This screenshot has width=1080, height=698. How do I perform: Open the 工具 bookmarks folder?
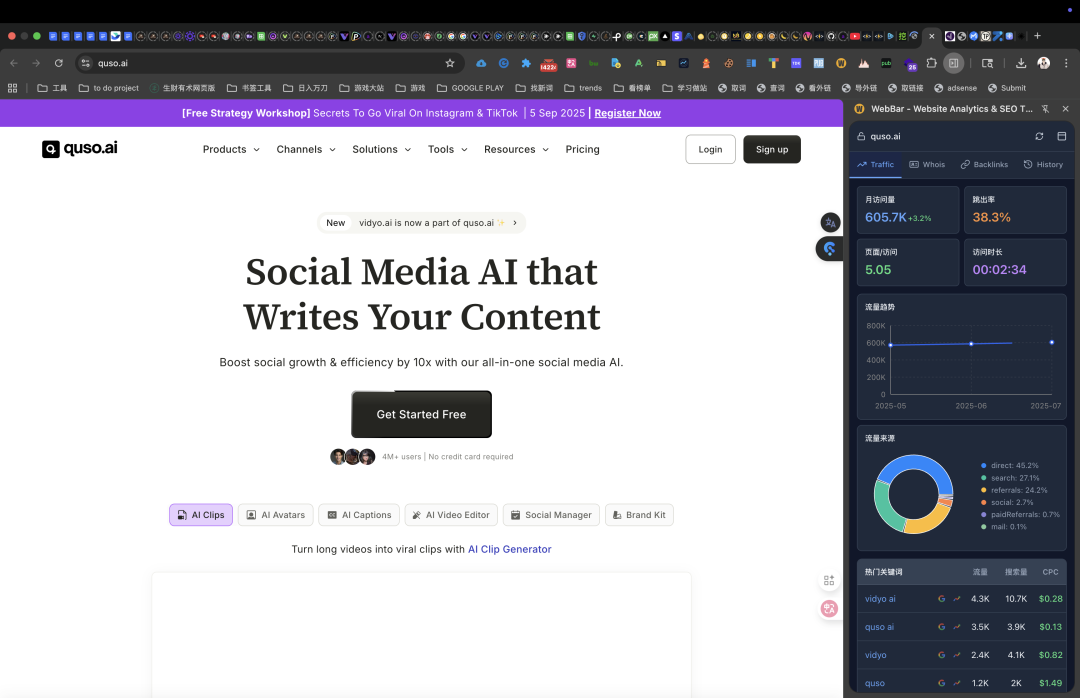(52, 88)
